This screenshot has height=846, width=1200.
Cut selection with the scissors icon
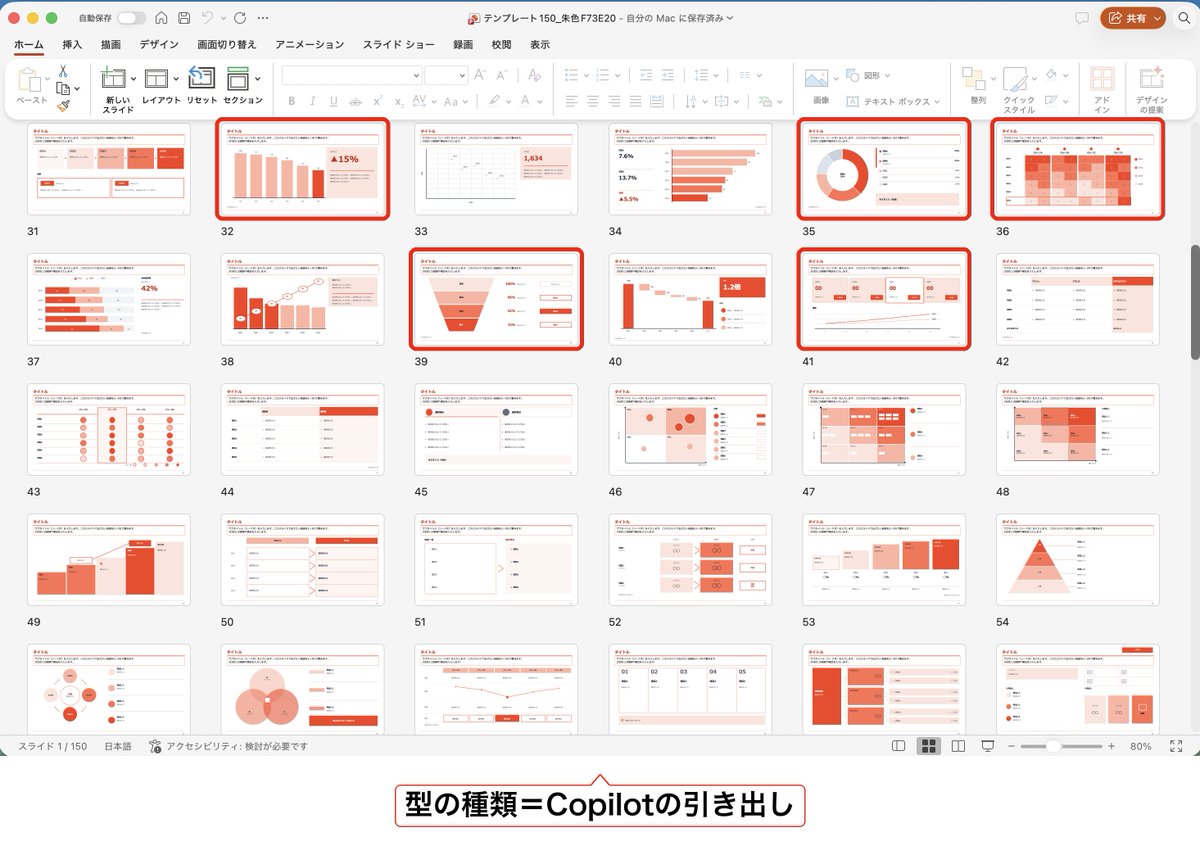(x=62, y=71)
